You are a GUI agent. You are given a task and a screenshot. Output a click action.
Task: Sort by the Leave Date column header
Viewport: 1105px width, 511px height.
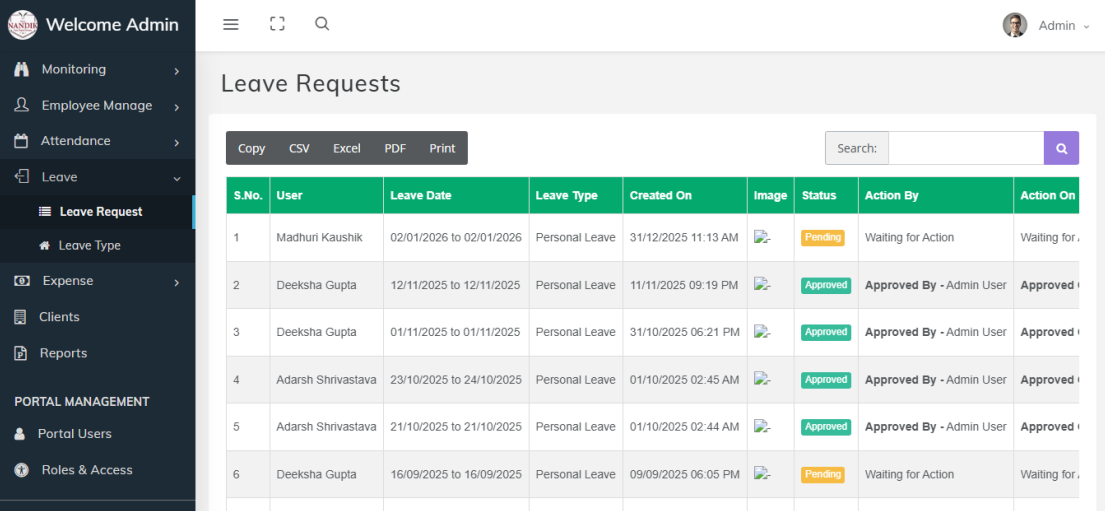pos(457,195)
